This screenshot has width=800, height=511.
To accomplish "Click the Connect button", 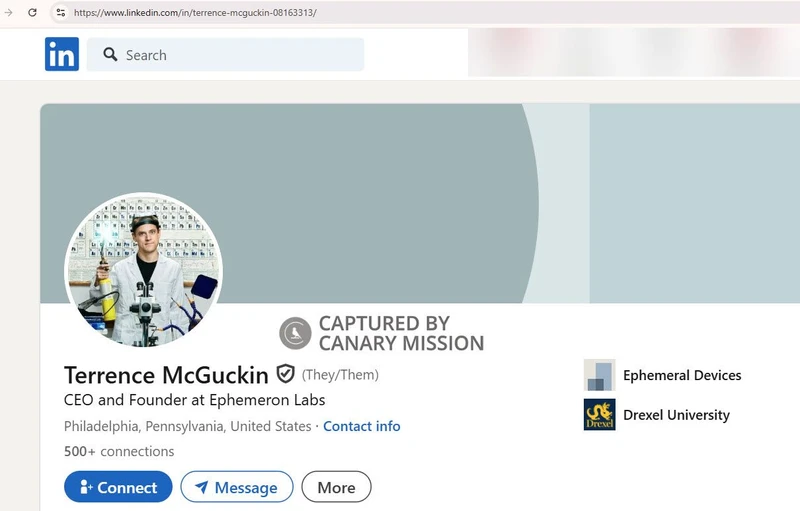I will coord(118,487).
